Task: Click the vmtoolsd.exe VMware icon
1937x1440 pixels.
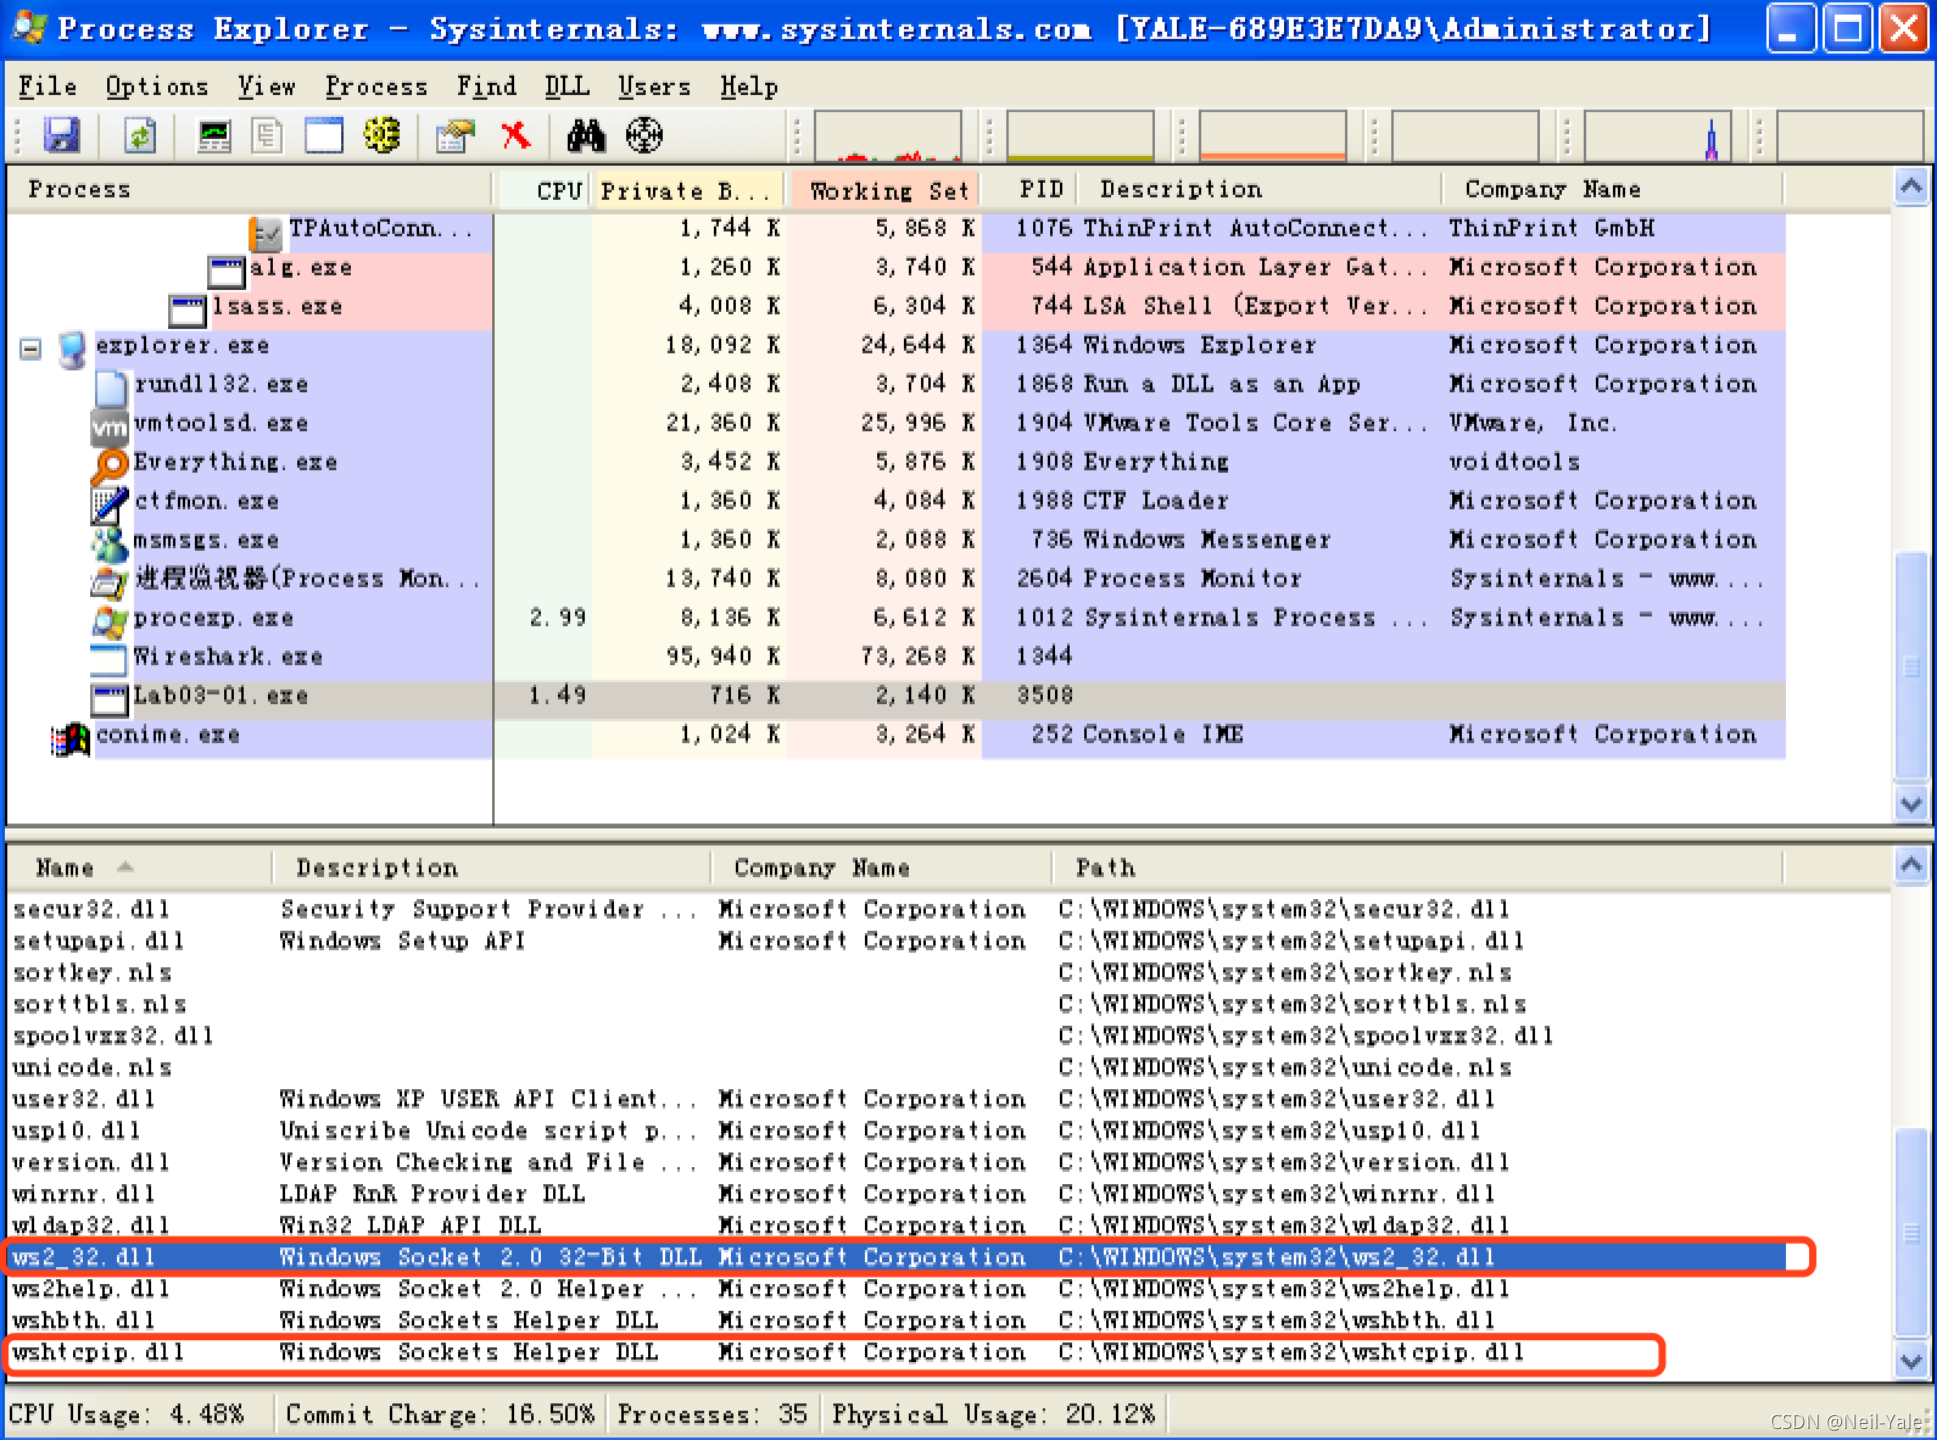Action: [110, 426]
